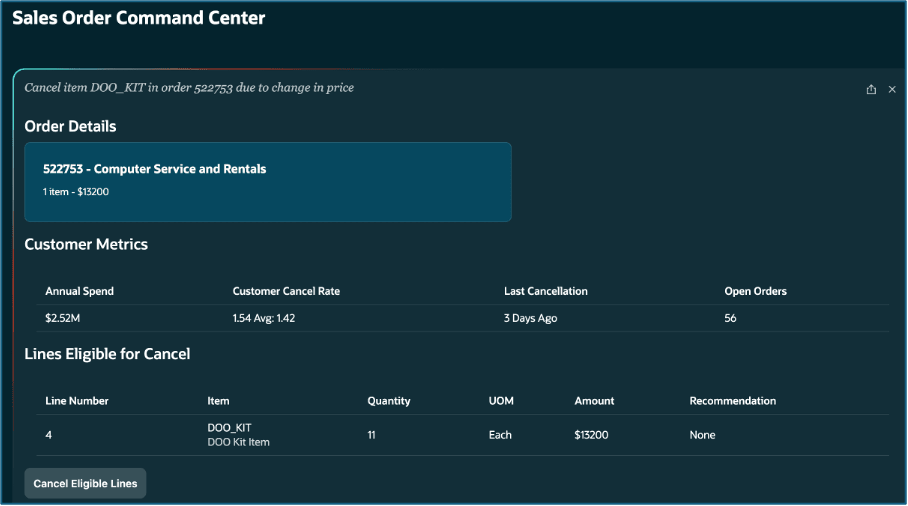The height and width of the screenshot is (506, 908).
Task: Select the $13200 amount cell in lines table
Action: [591, 435]
